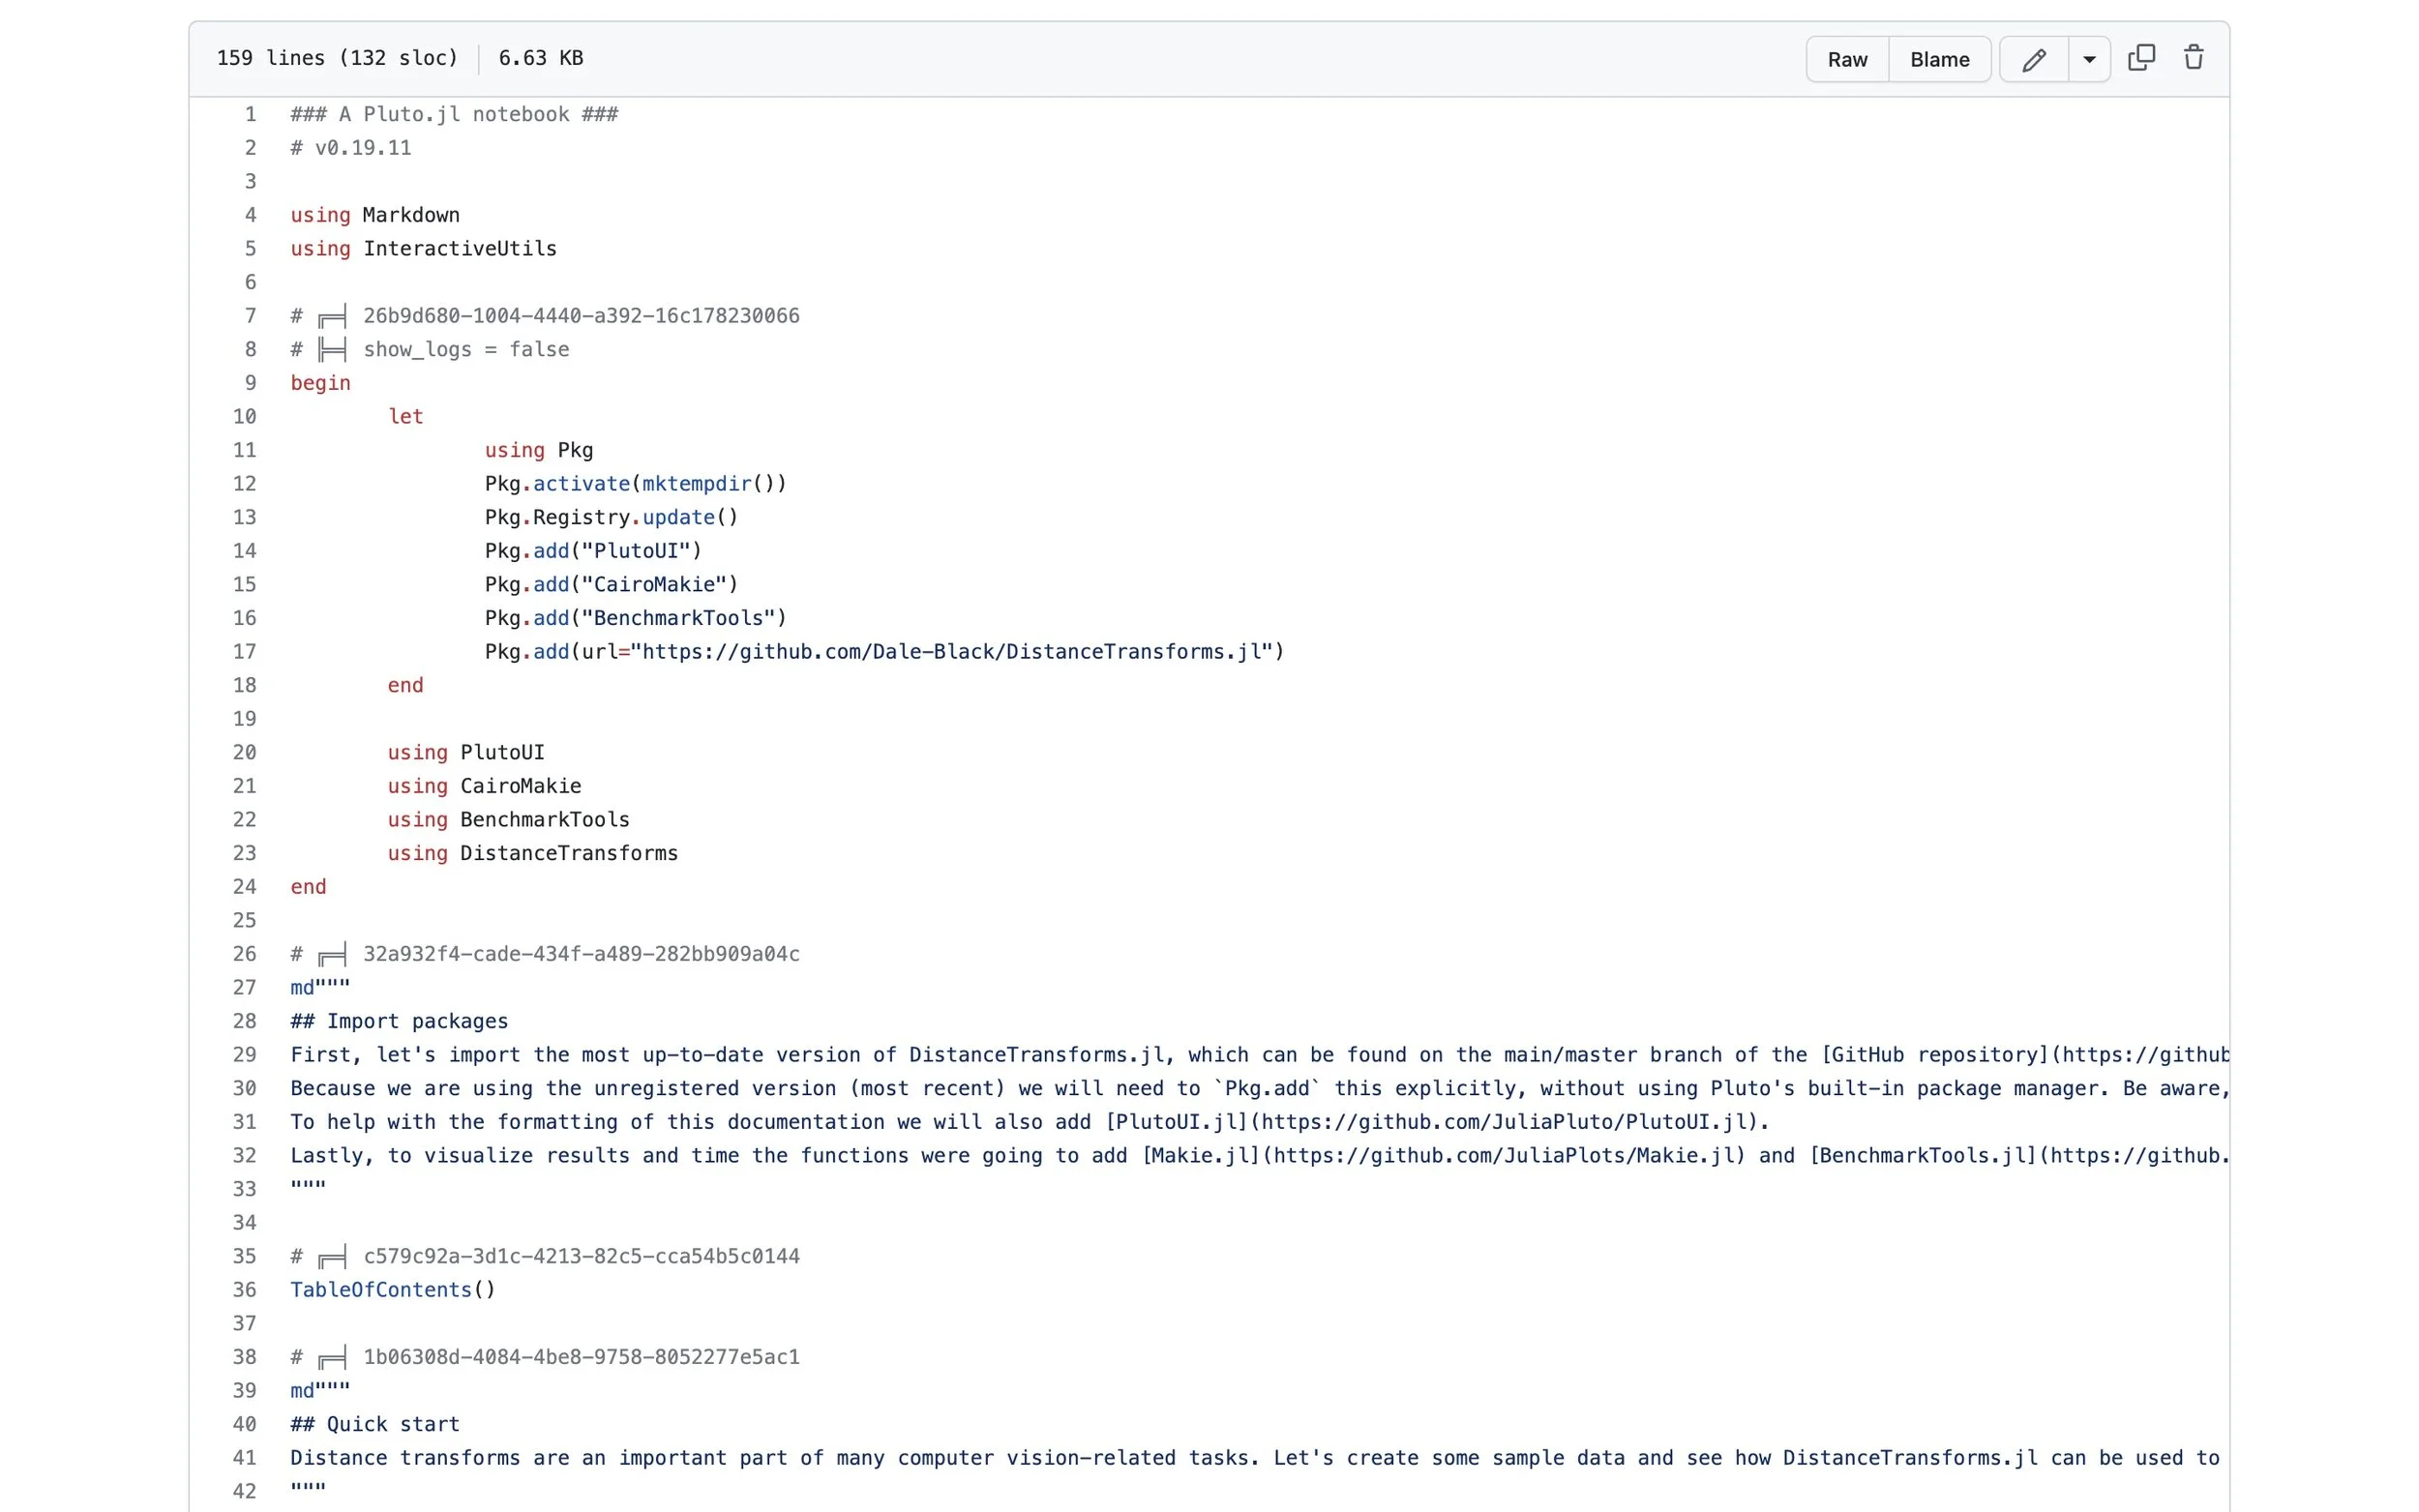Click the line starting 'Because we are using'
Viewport: 2419px width, 1512px height.
click(1259, 1089)
